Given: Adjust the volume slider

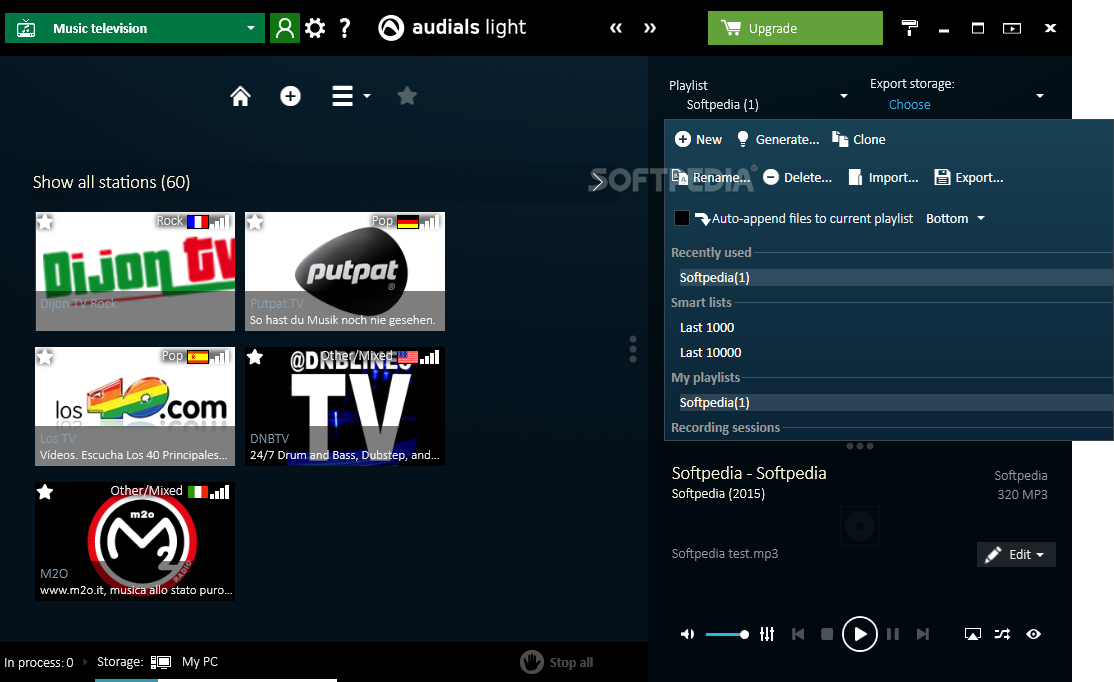Looking at the screenshot, I should [x=728, y=634].
